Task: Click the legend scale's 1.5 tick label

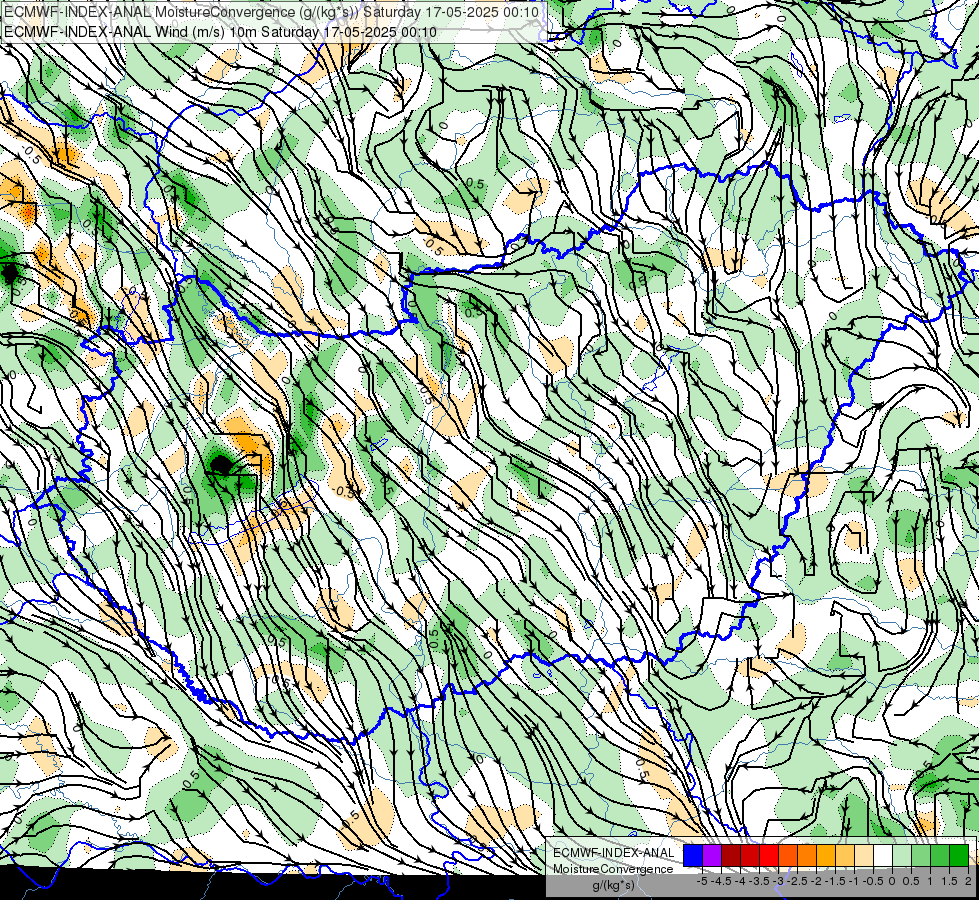Action: (x=950, y=881)
